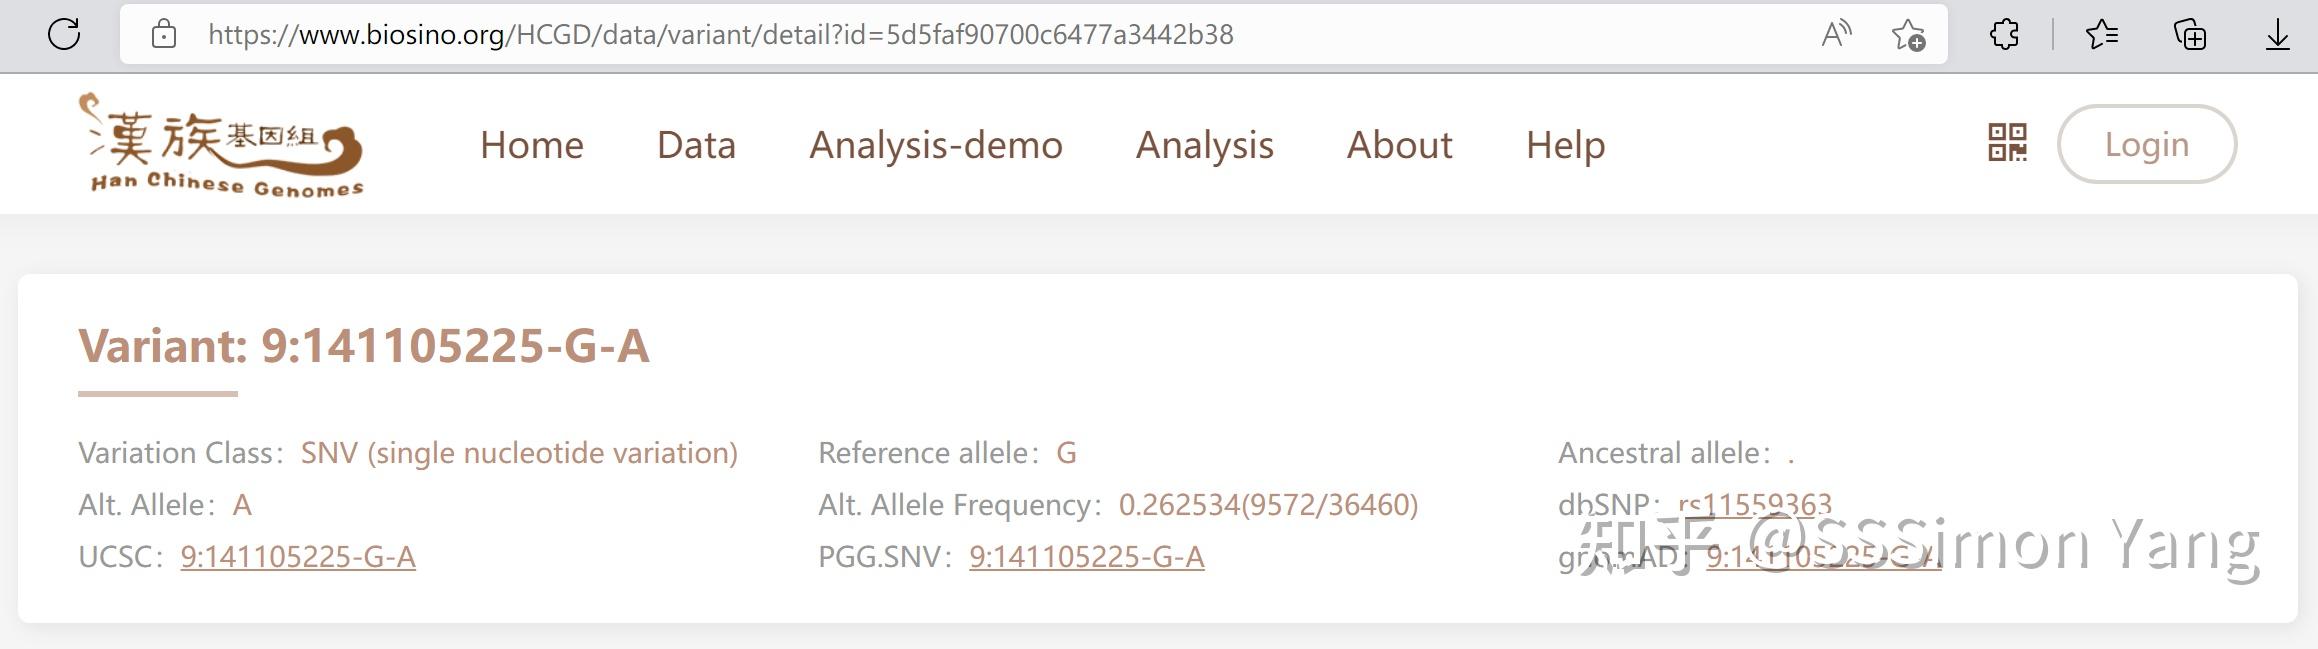Open the Downloads arrow icon
This screenshot has width=2318, height=649.
click(x=2277, y=35)
